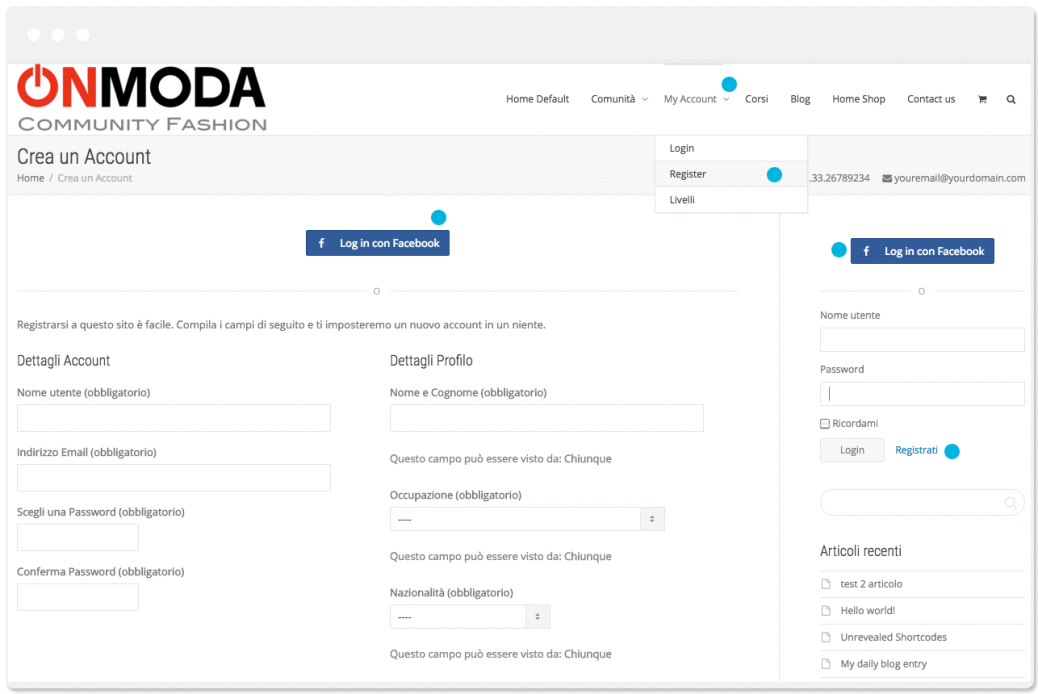
Task: Select Register from My Account menu
Action: [x=688, y=174]
